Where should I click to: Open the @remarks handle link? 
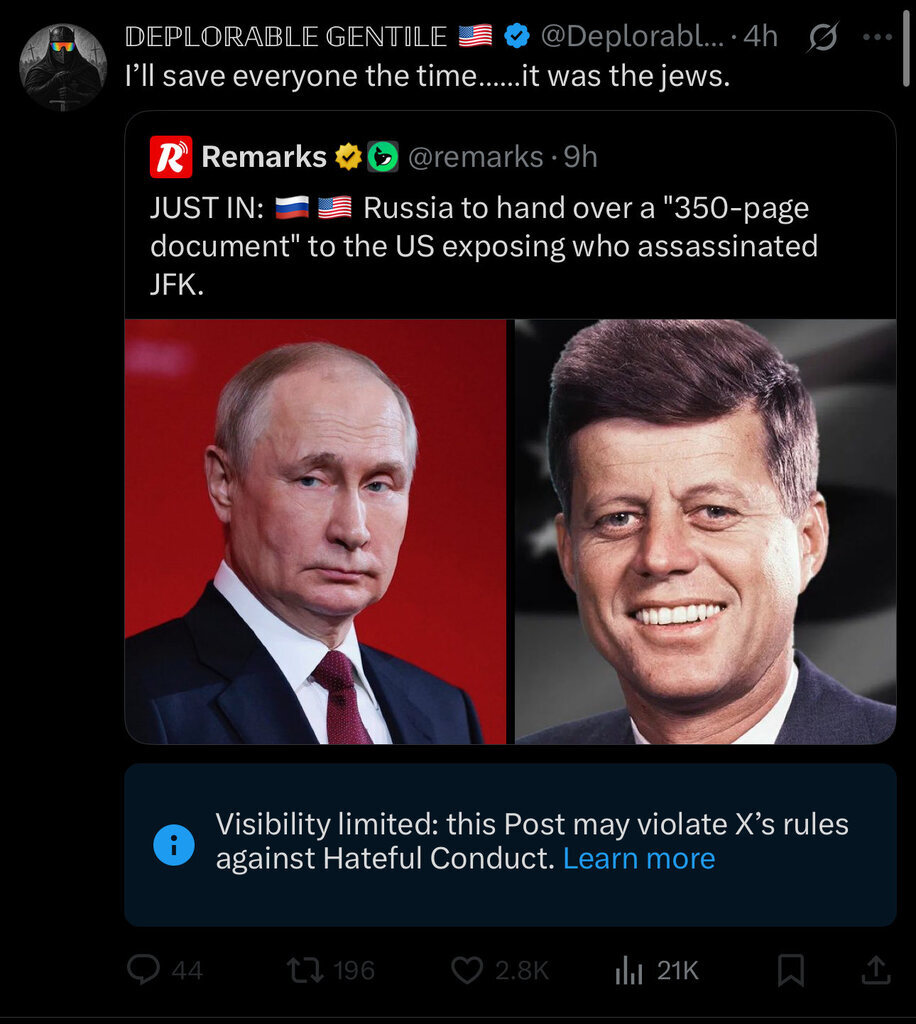pos(475,157)
